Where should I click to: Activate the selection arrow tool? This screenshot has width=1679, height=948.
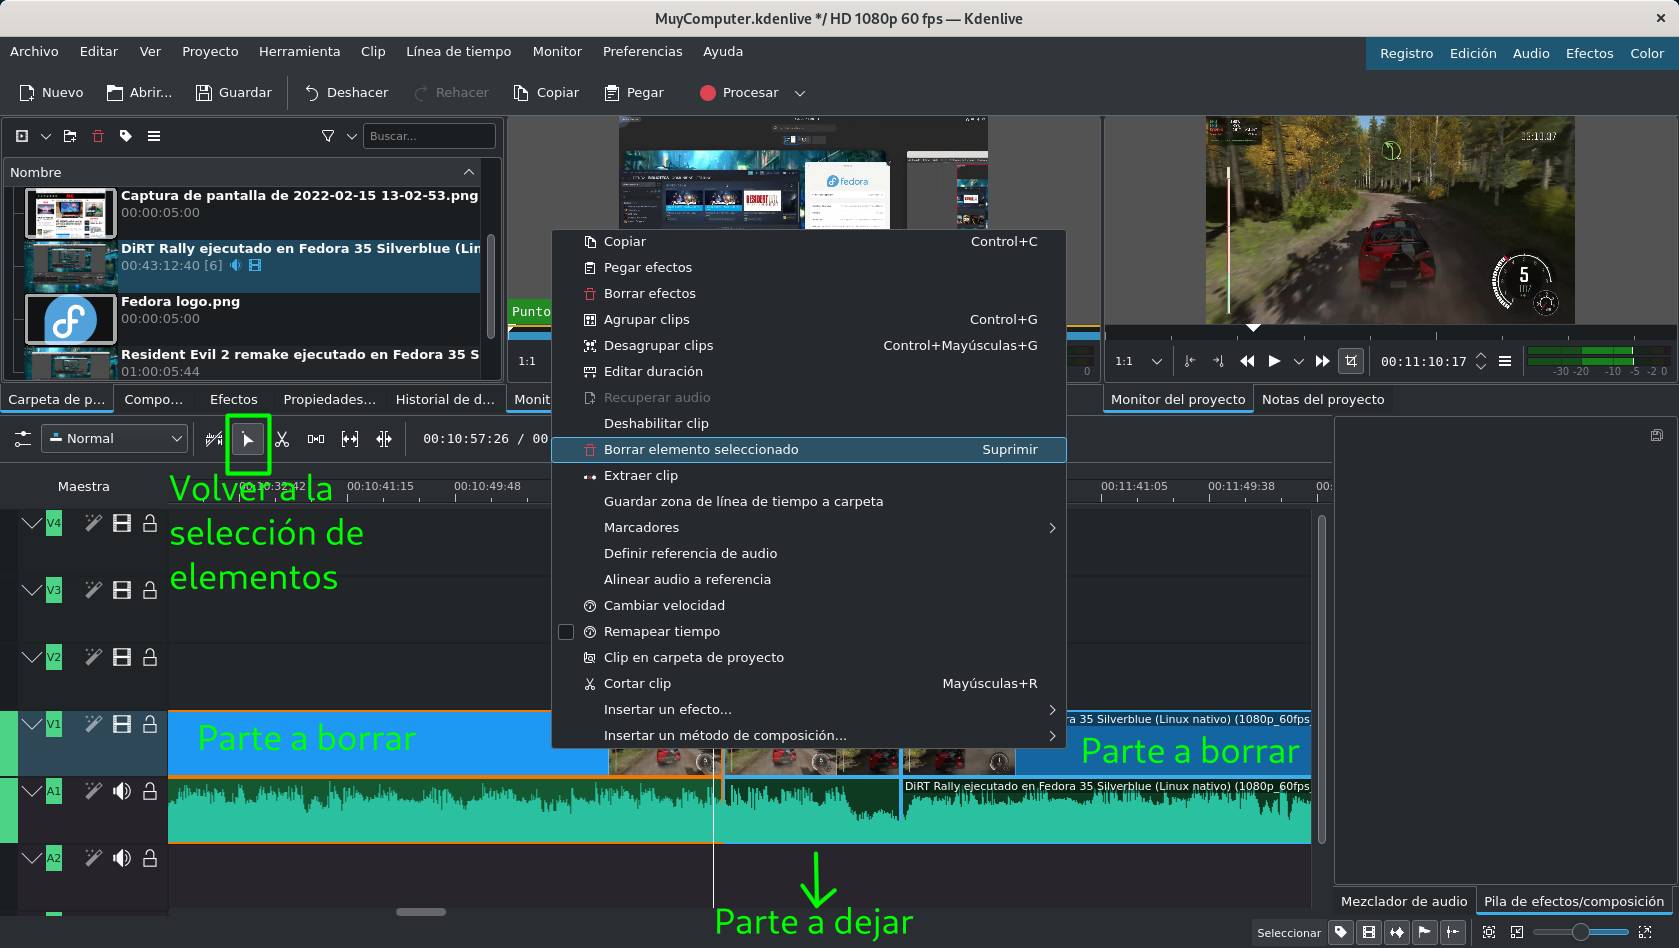tap(248, 439)
